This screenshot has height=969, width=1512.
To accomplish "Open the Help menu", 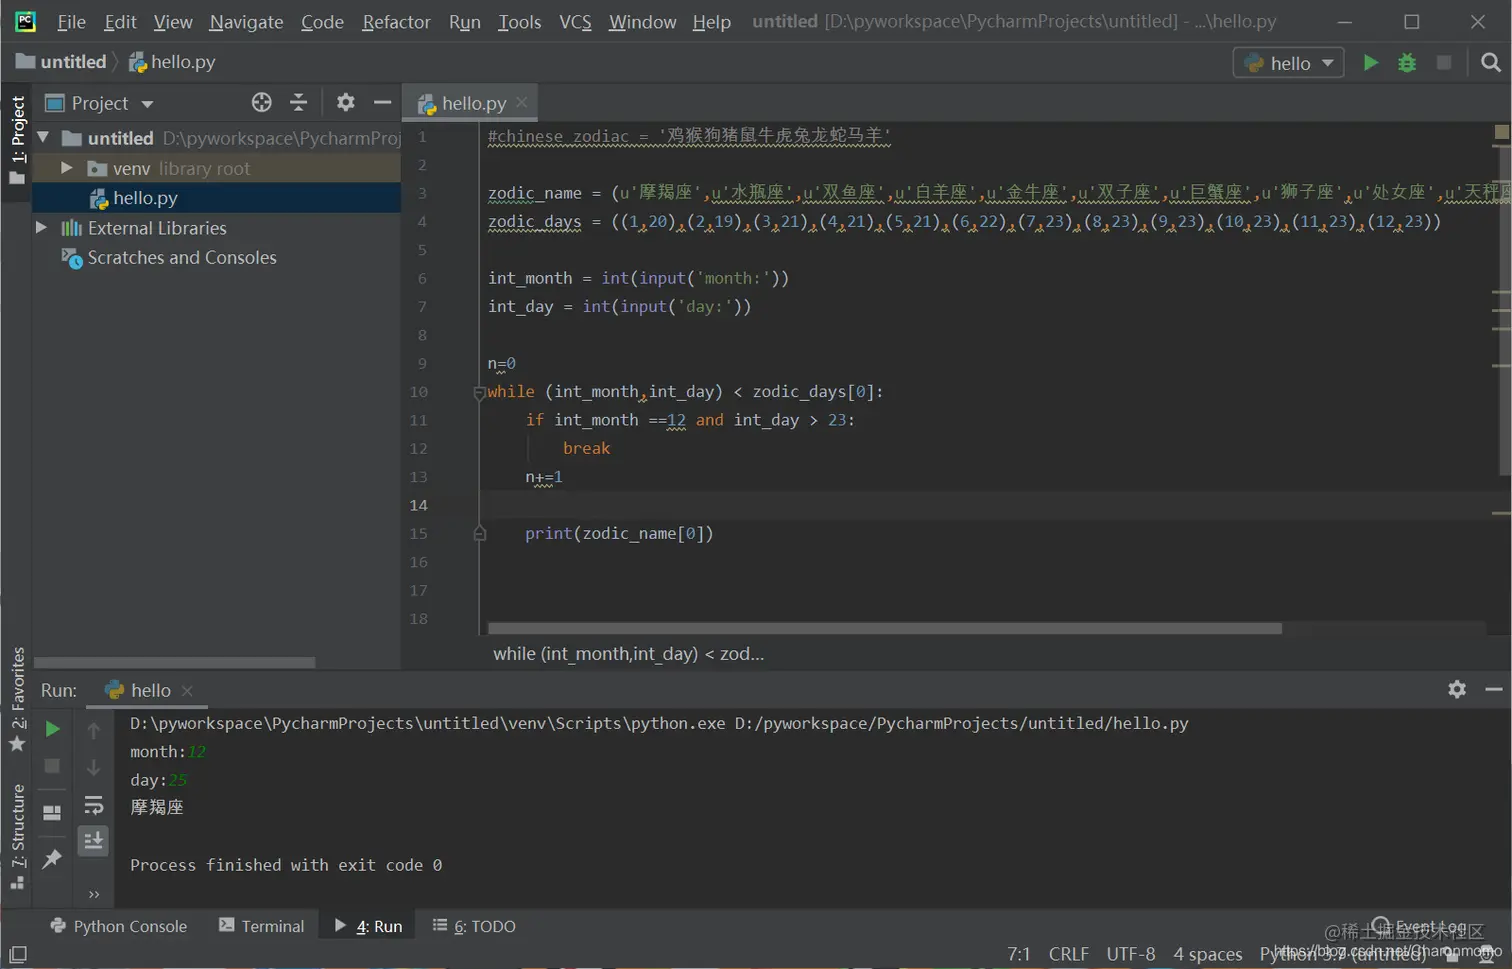I will coord(711,21).
